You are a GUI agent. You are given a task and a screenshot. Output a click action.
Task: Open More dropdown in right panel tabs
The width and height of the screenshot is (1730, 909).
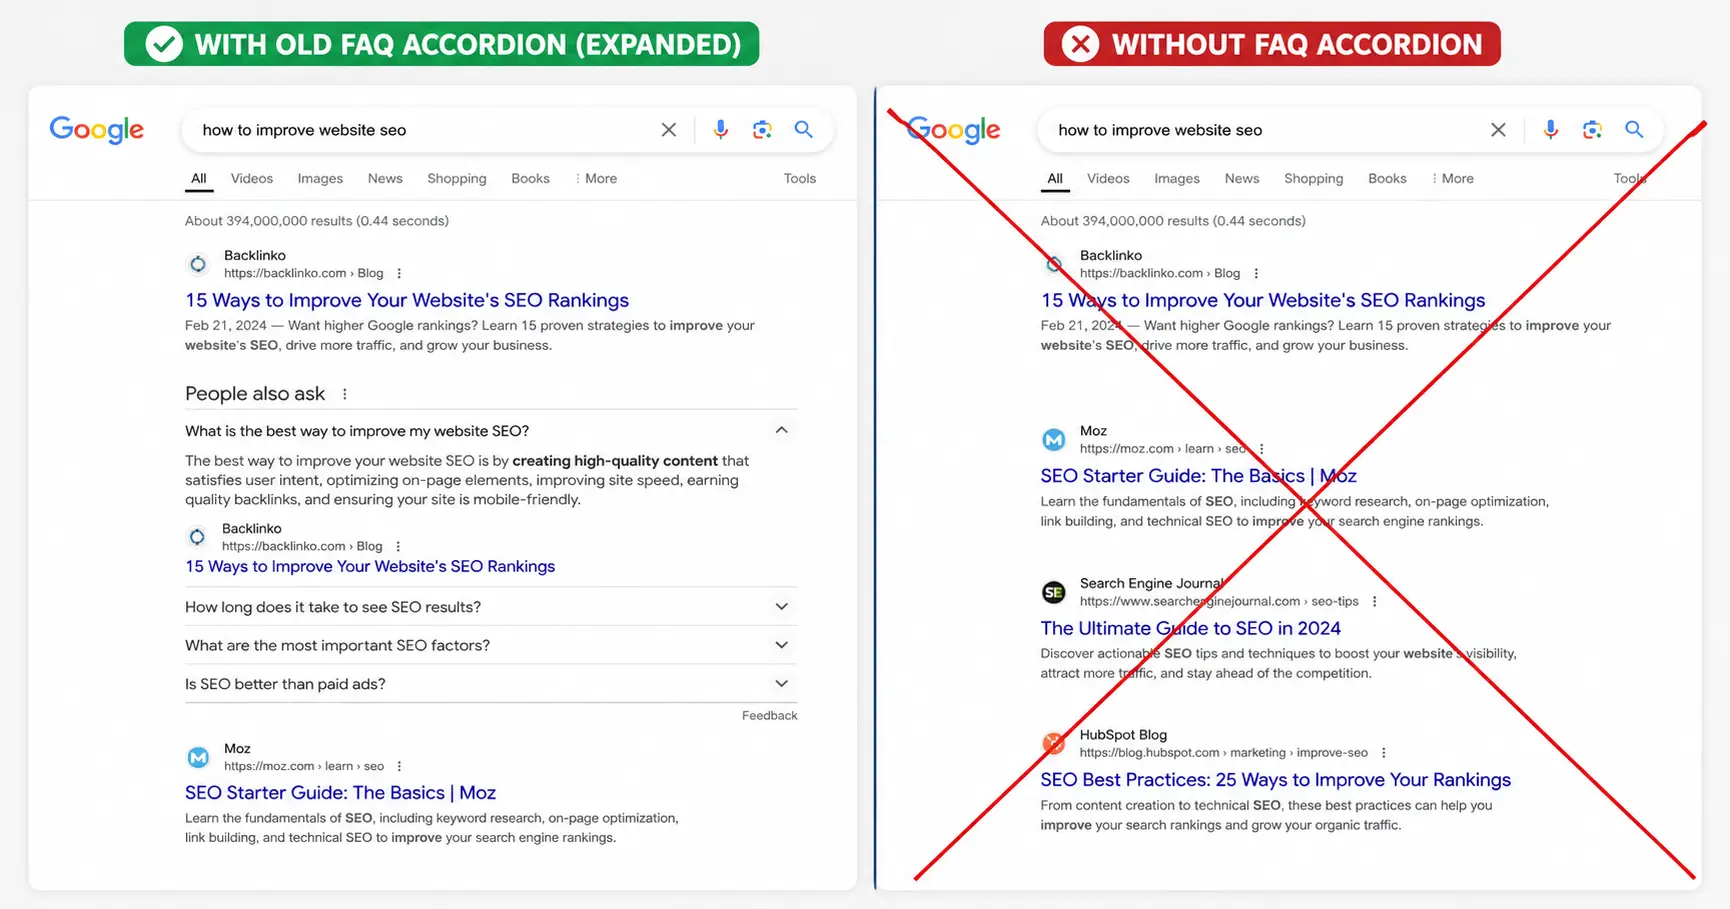tap(1453, 178)
